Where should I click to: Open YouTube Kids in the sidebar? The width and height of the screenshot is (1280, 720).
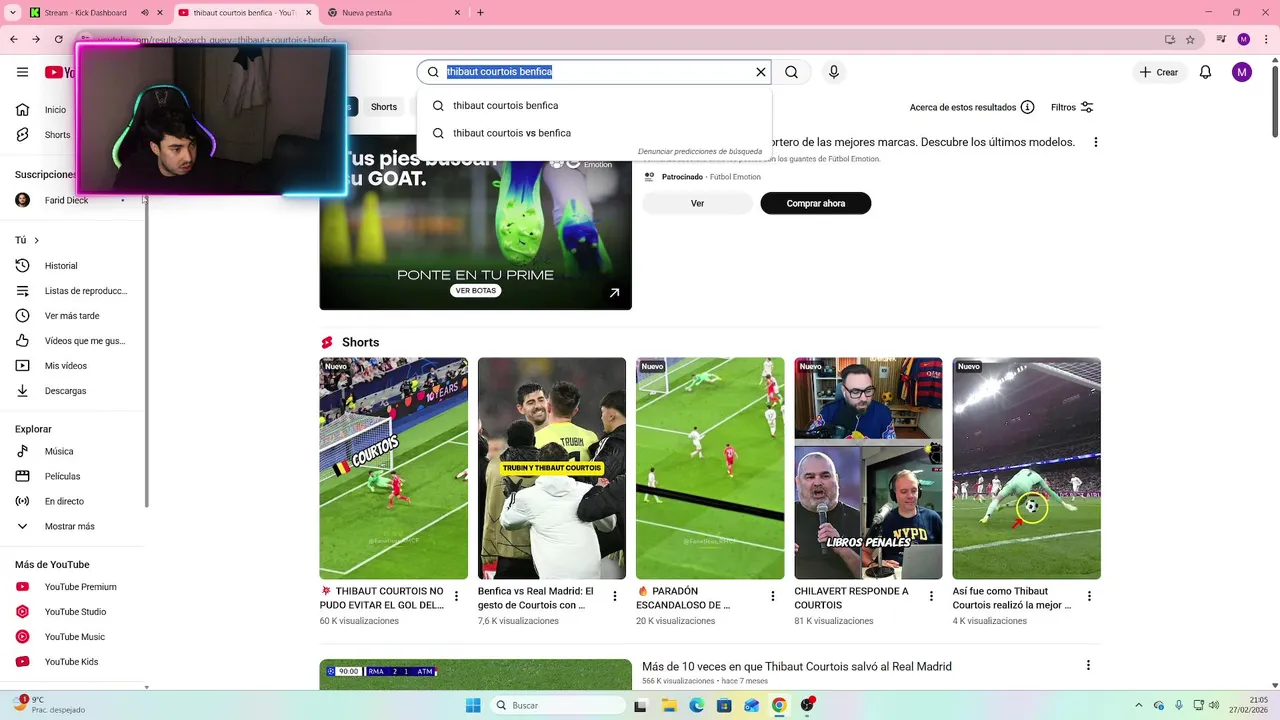point(72,662)
